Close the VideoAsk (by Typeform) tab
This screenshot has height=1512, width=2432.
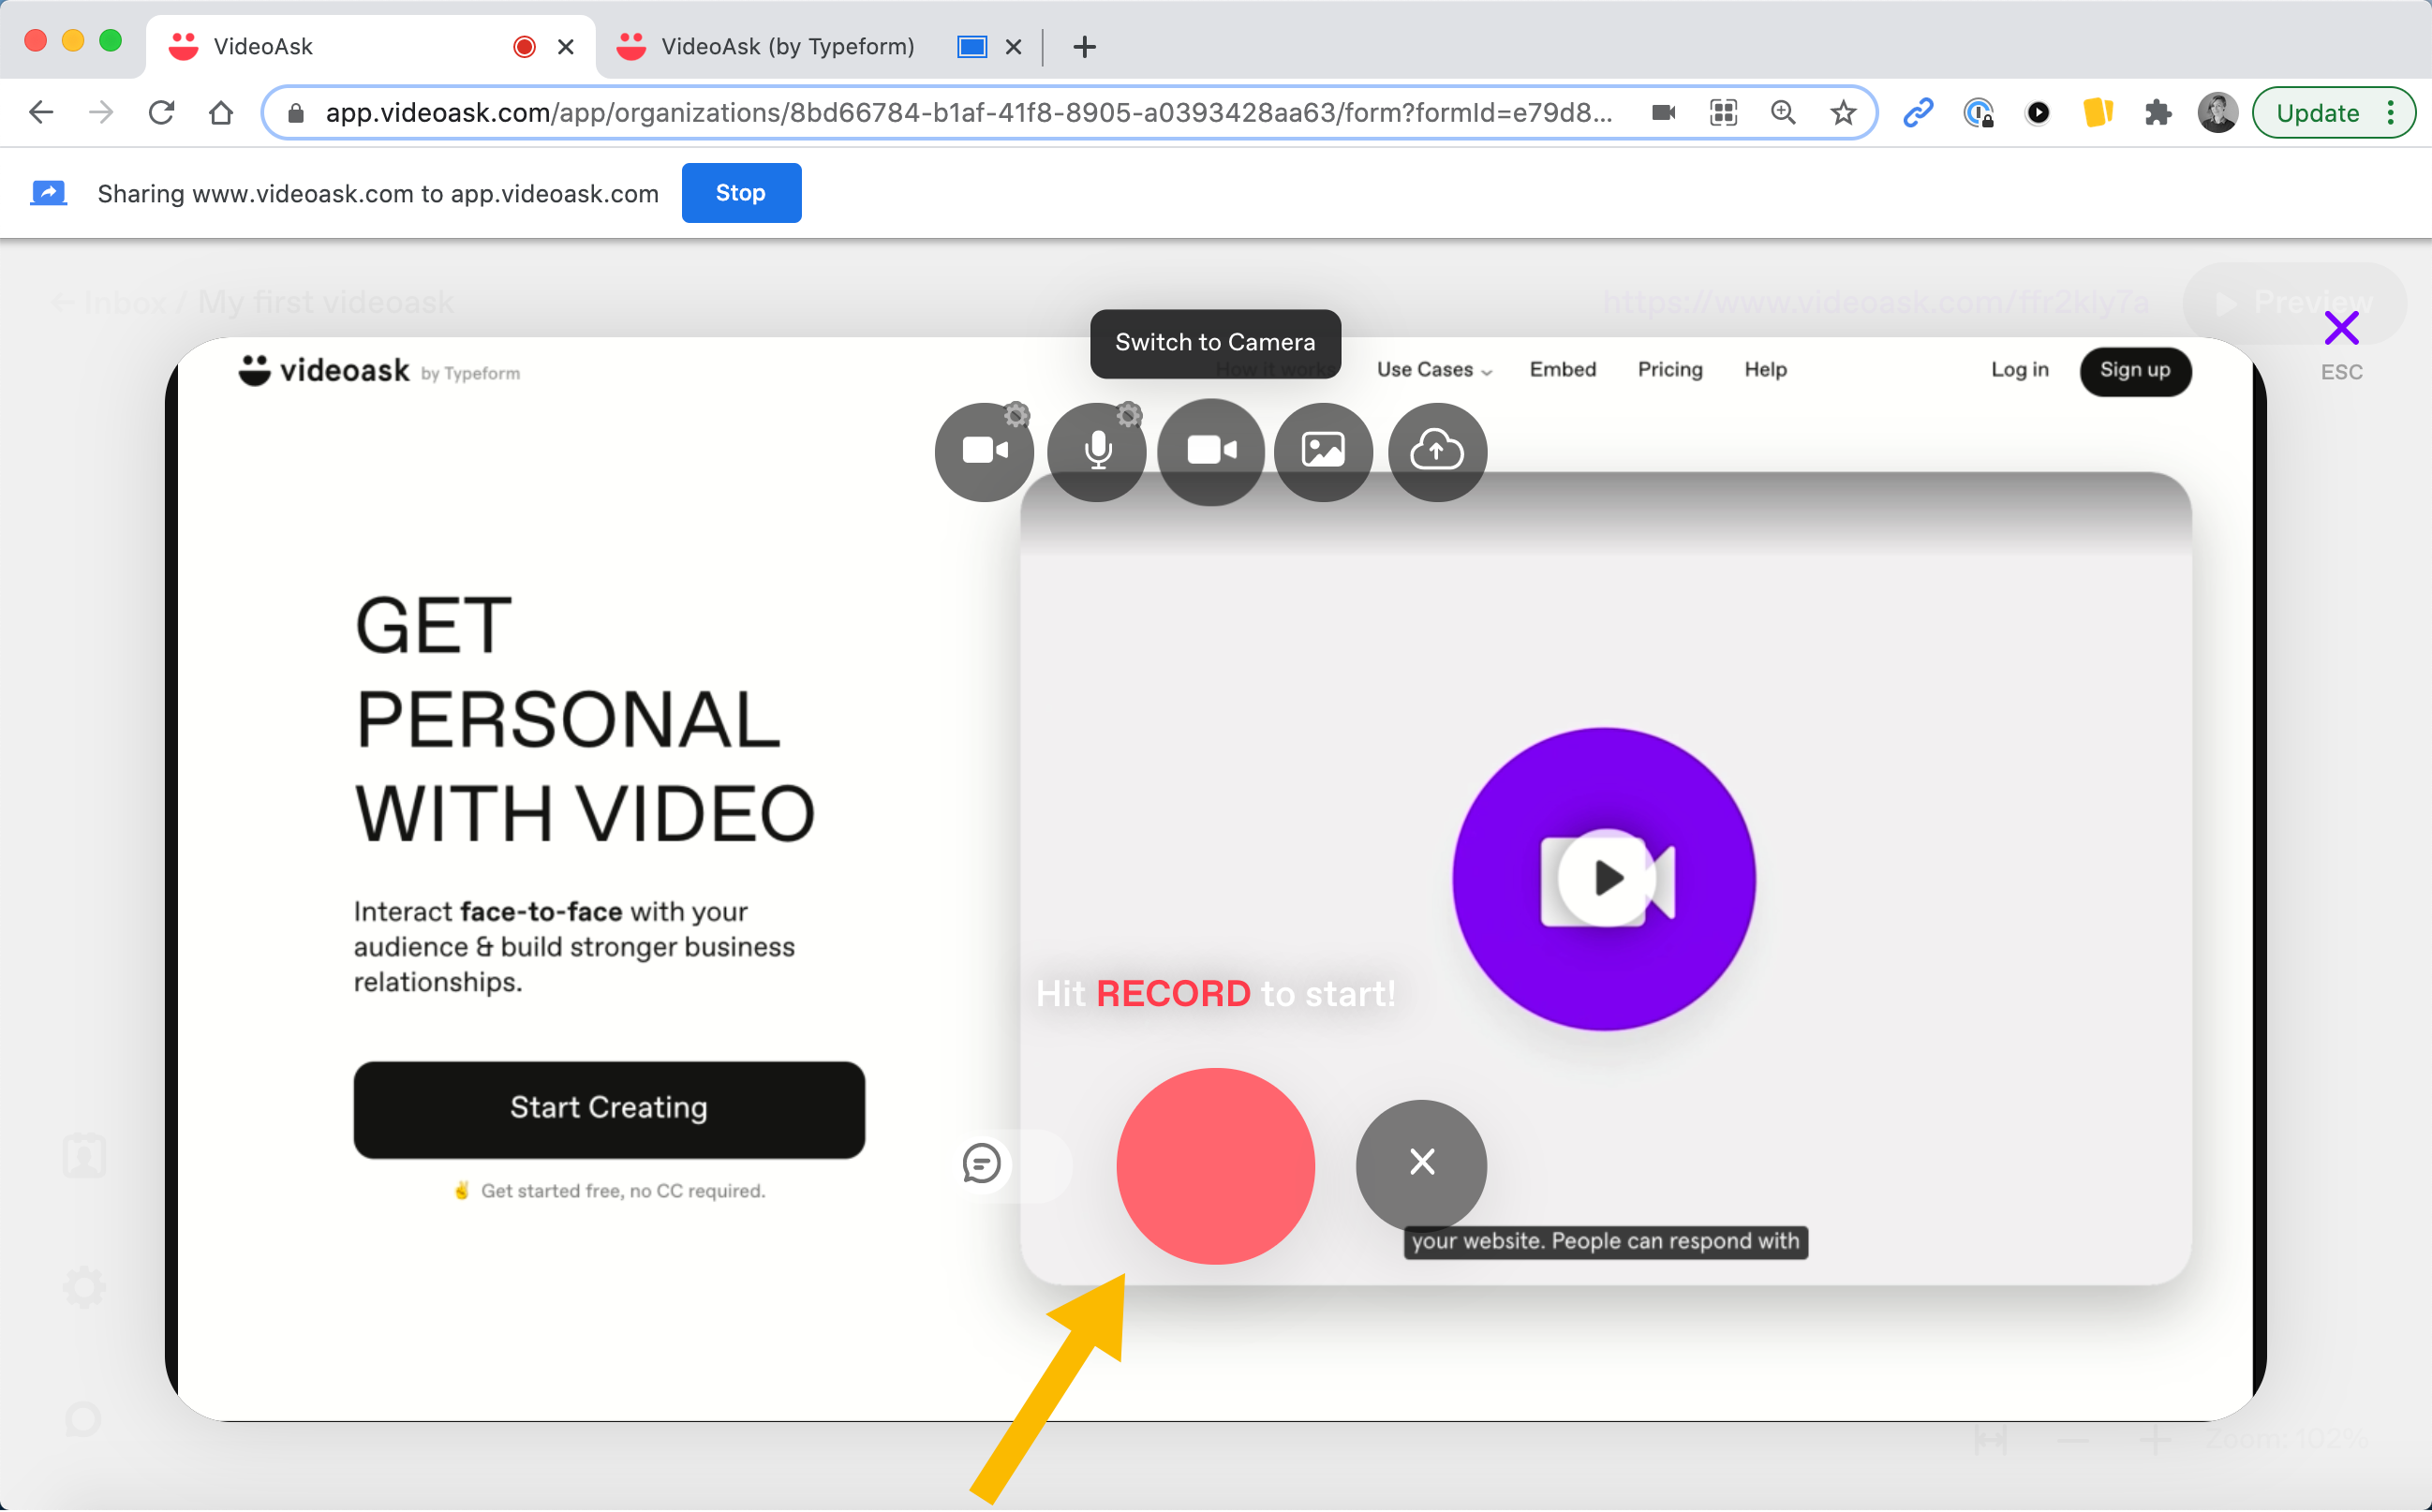(1013, 46)
